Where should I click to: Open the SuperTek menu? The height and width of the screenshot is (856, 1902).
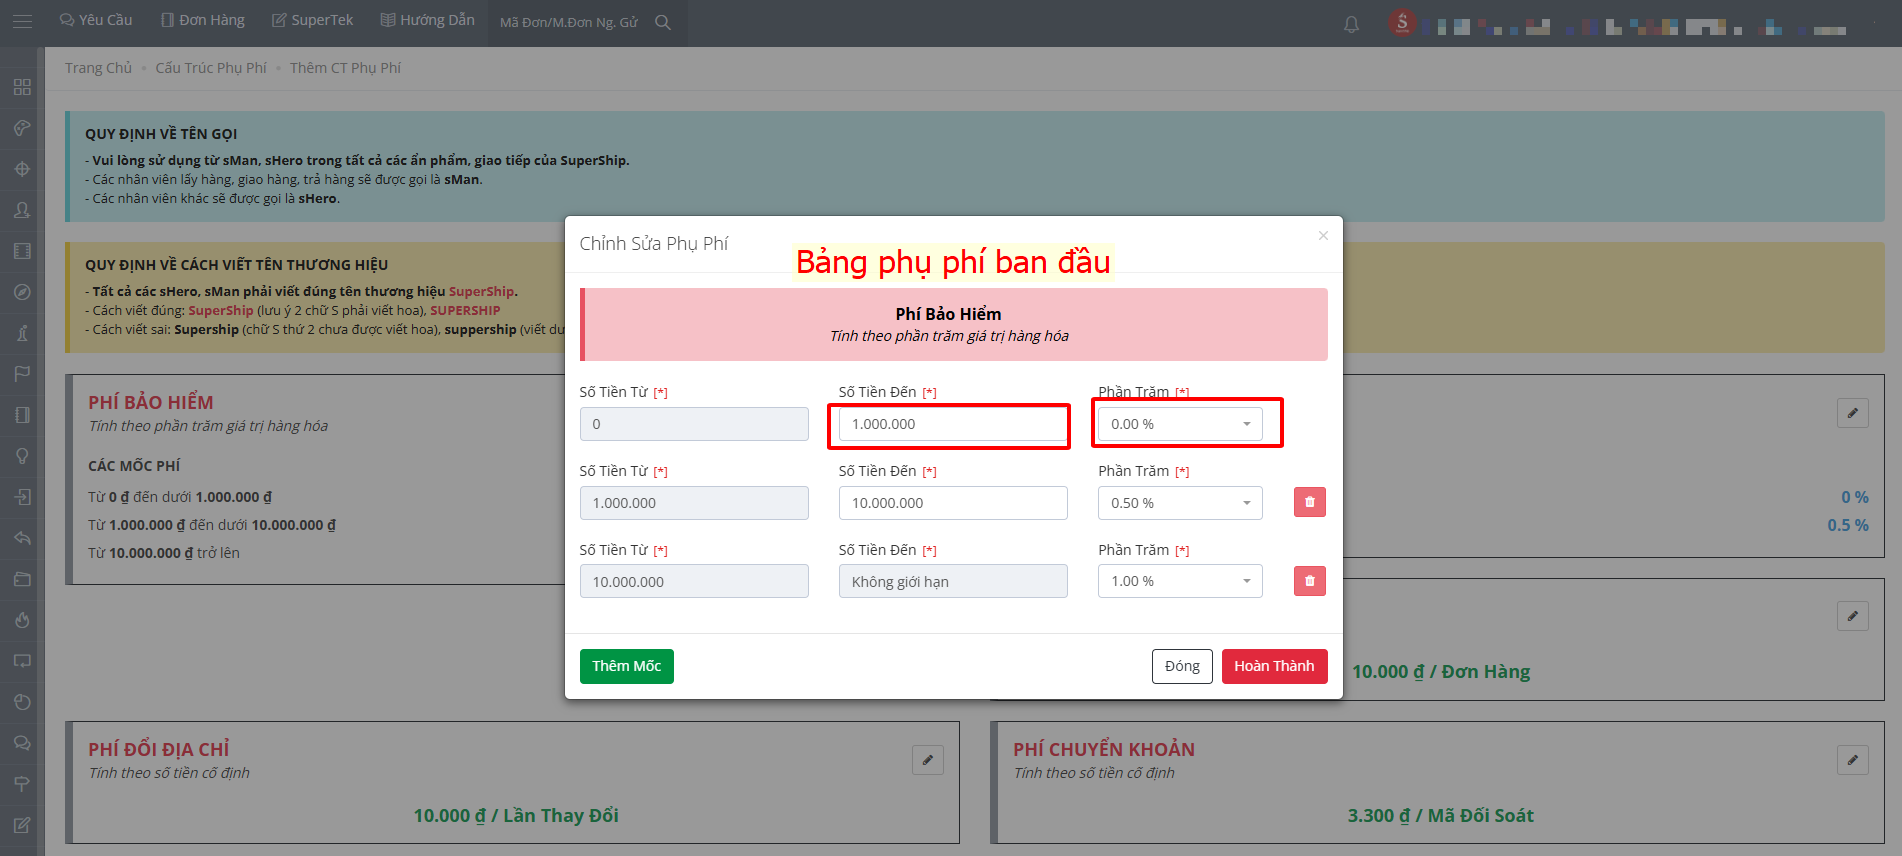pos(313,20)
